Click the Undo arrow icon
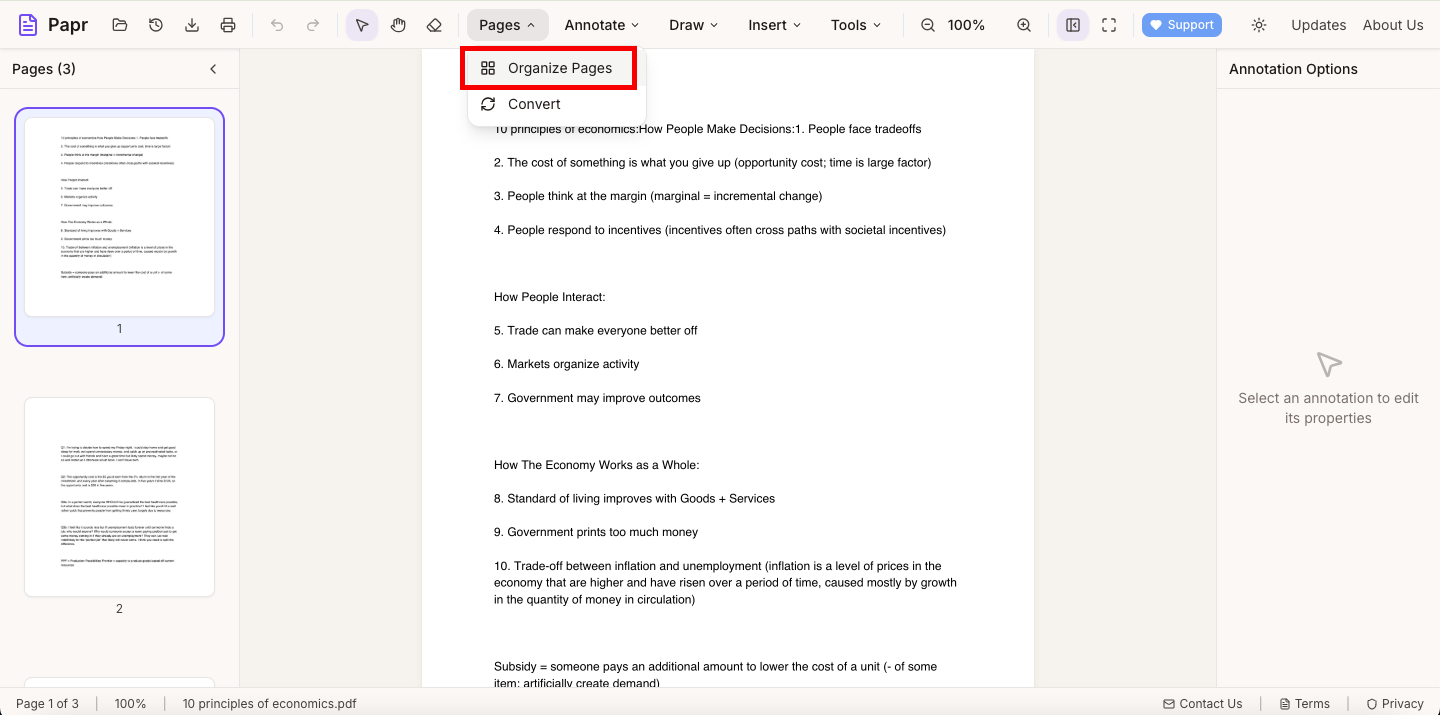Screen dimensions: 1440x715 tap(277, 24)
